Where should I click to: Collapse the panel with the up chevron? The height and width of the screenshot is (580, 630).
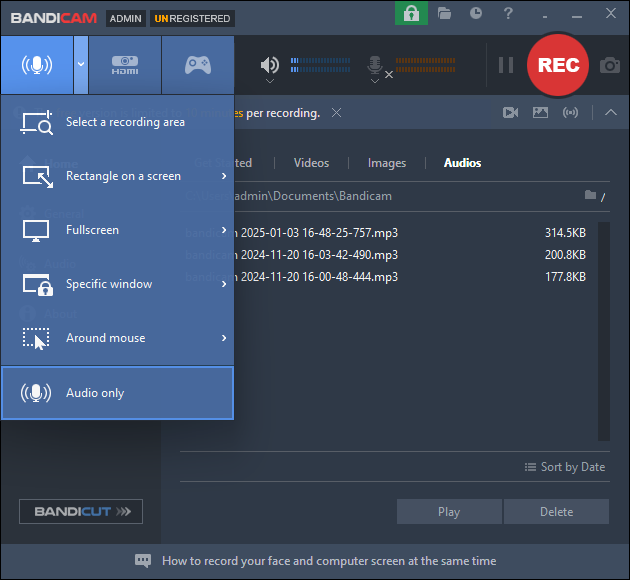[611, 112]
